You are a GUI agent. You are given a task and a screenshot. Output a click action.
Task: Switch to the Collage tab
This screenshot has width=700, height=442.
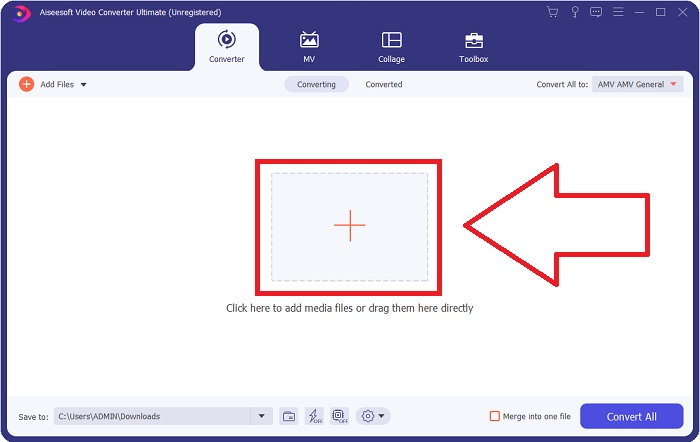pyautogui.click(x=391, y=46)
